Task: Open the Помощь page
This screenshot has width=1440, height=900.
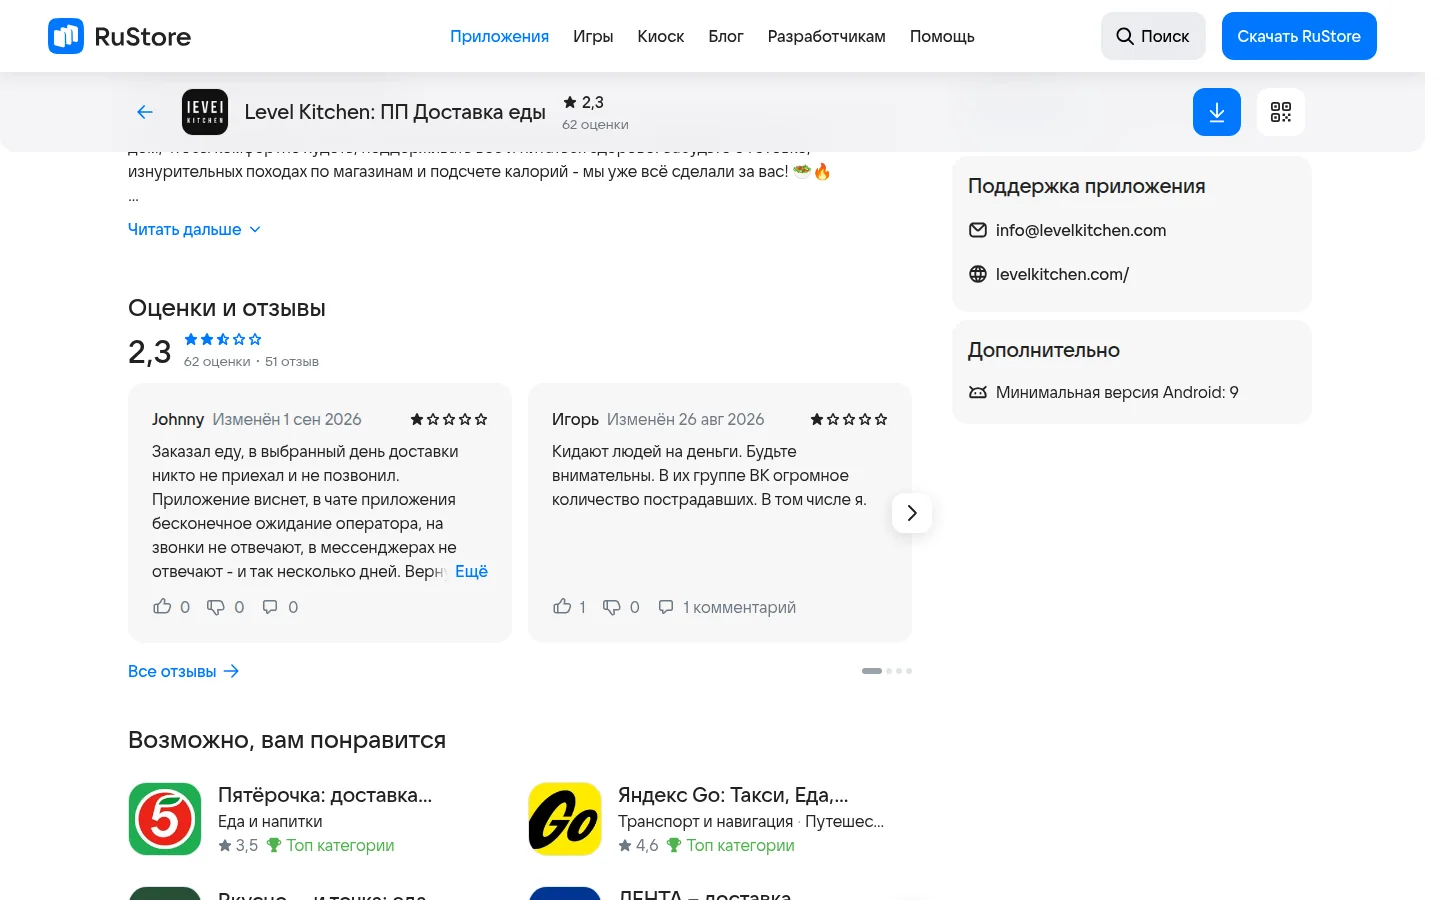Action: (942, 36)
